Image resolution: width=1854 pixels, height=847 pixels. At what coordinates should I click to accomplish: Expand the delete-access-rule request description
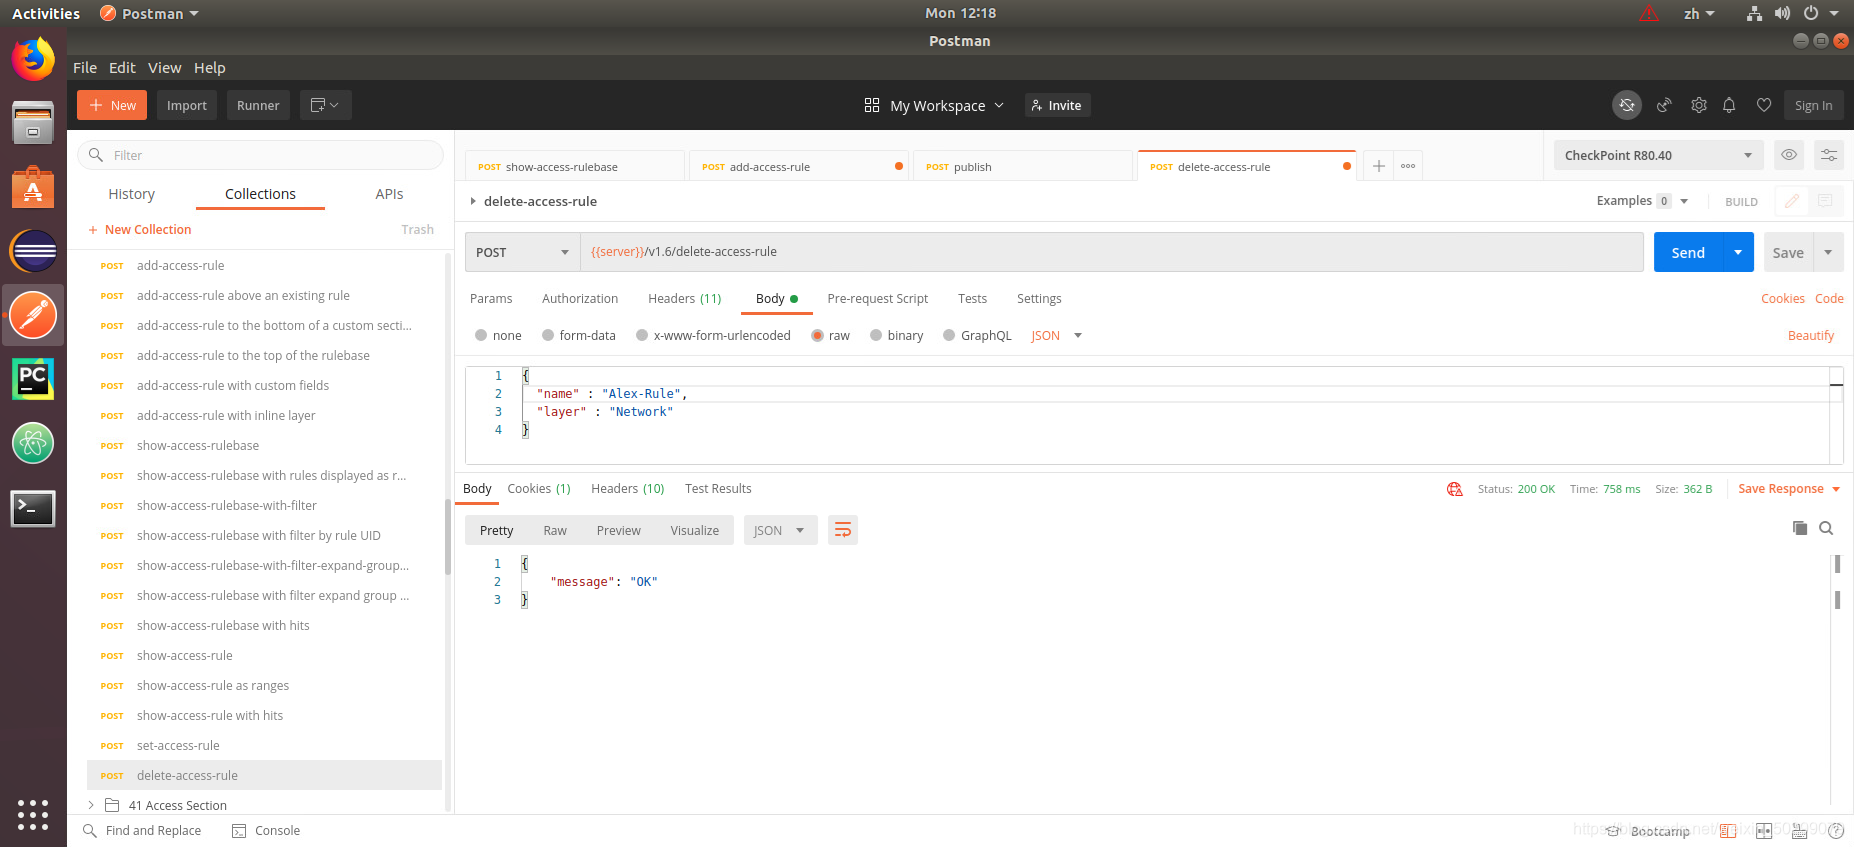tap(473, 201)
